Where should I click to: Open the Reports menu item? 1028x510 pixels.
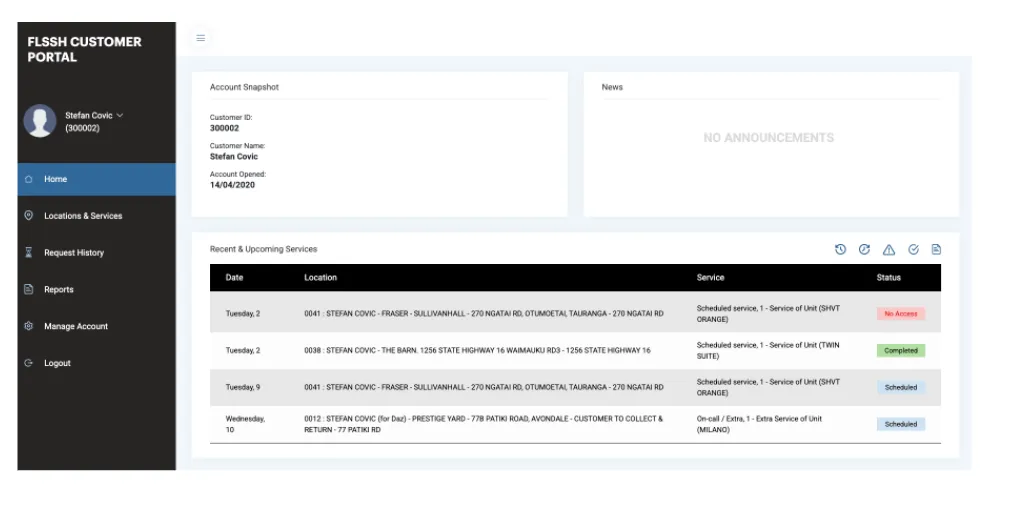tap(96, 289)
